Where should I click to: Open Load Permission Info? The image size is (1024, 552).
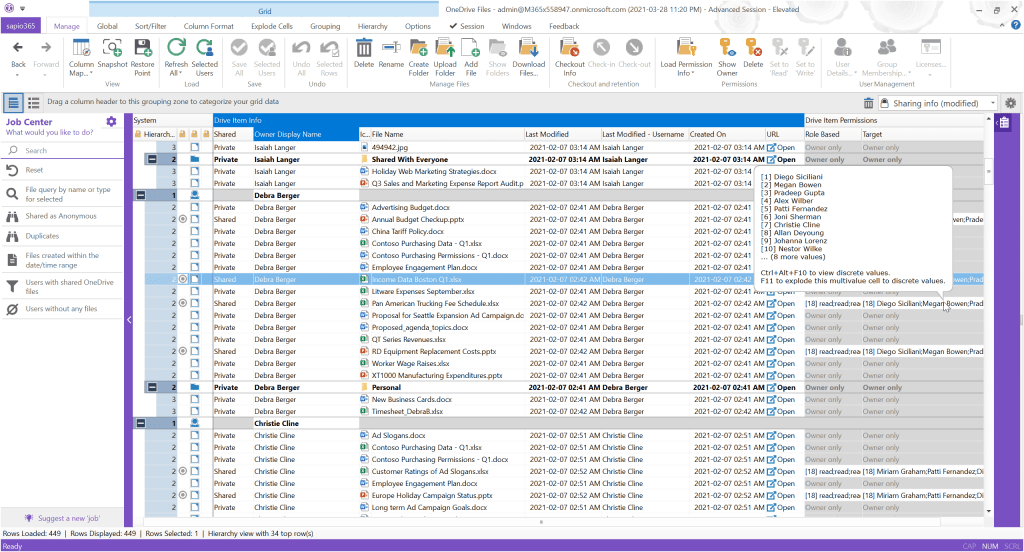pos(686,57)
